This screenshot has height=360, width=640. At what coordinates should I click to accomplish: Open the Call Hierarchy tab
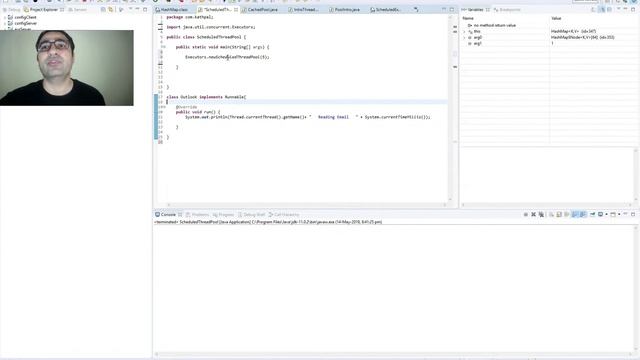click(x=284, y=214)
